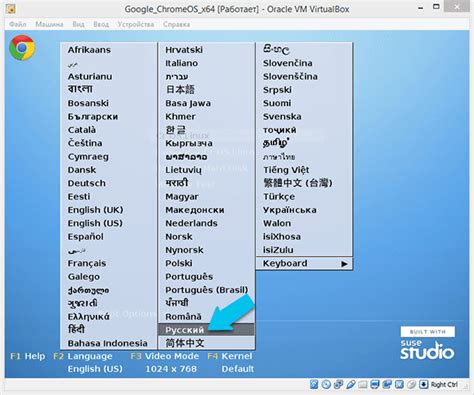Choose English (UK) in the list

click(x=95, y=210)
